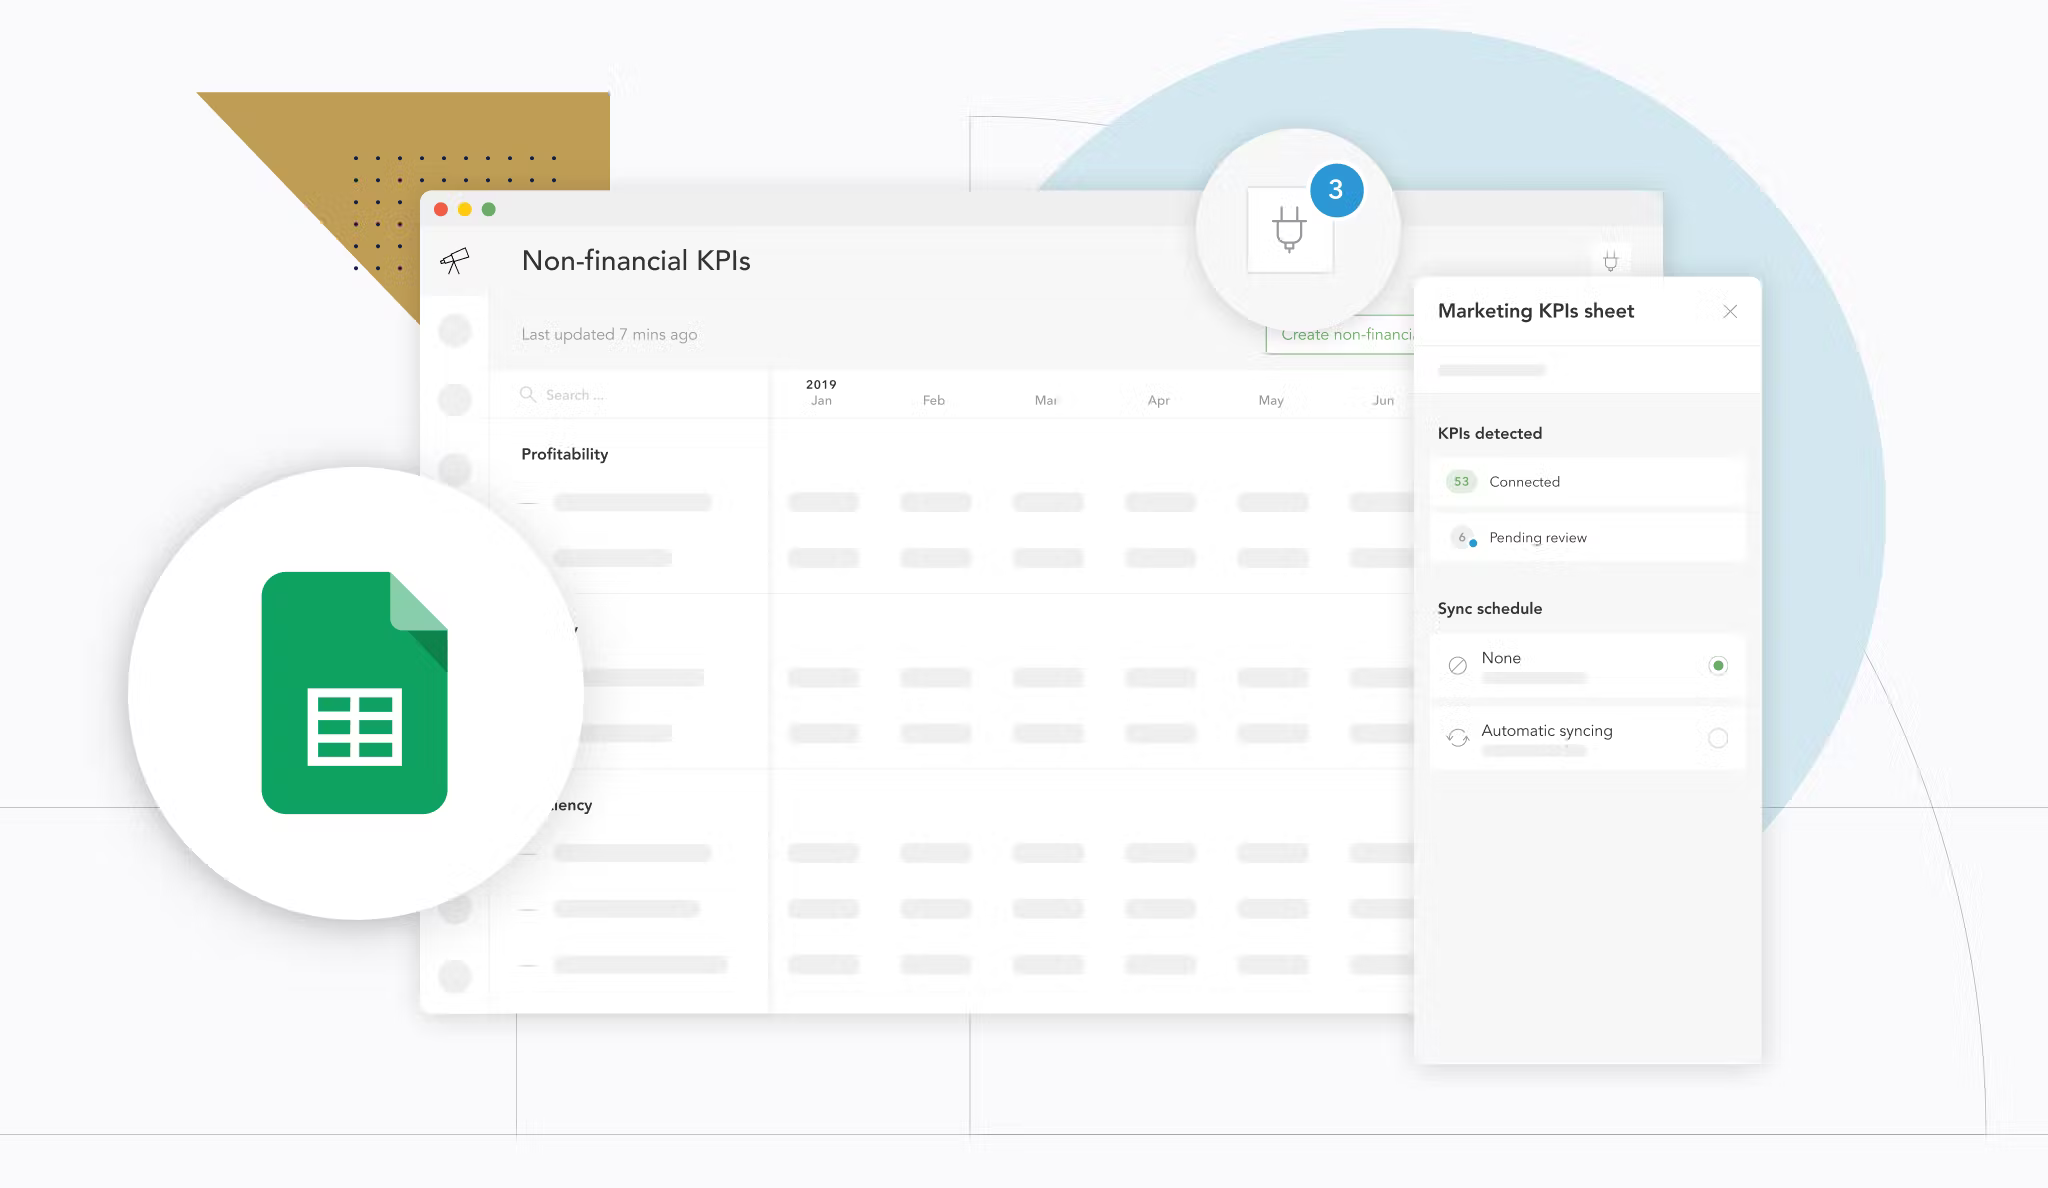The width and height of the screenshot is (2048, 1188).
Task: Toggle the green macOS zoom traffic light
Action: coord(487,208)
